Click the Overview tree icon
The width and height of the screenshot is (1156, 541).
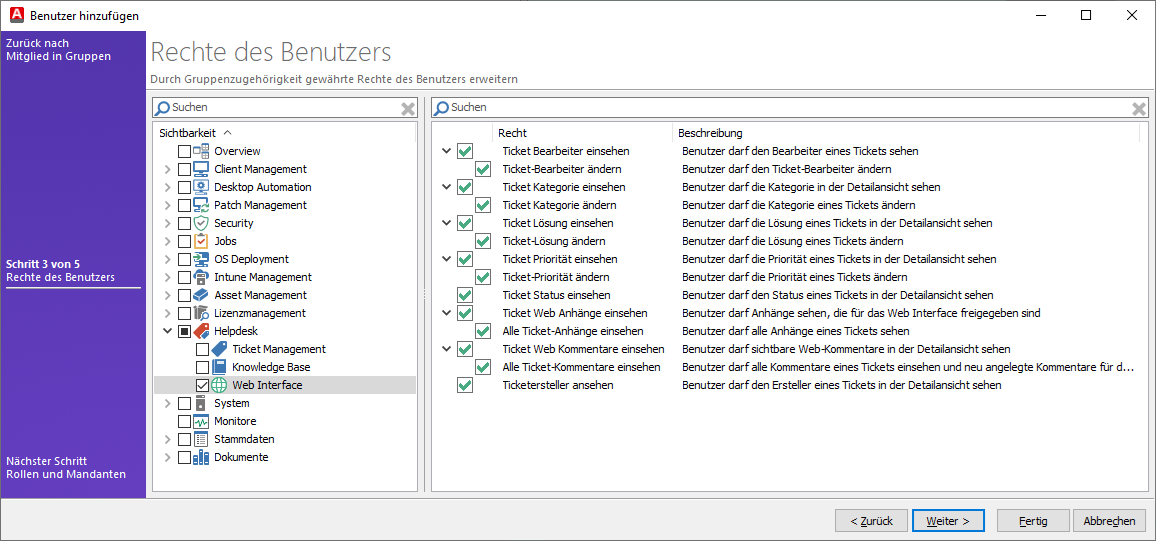pos(201,151)
